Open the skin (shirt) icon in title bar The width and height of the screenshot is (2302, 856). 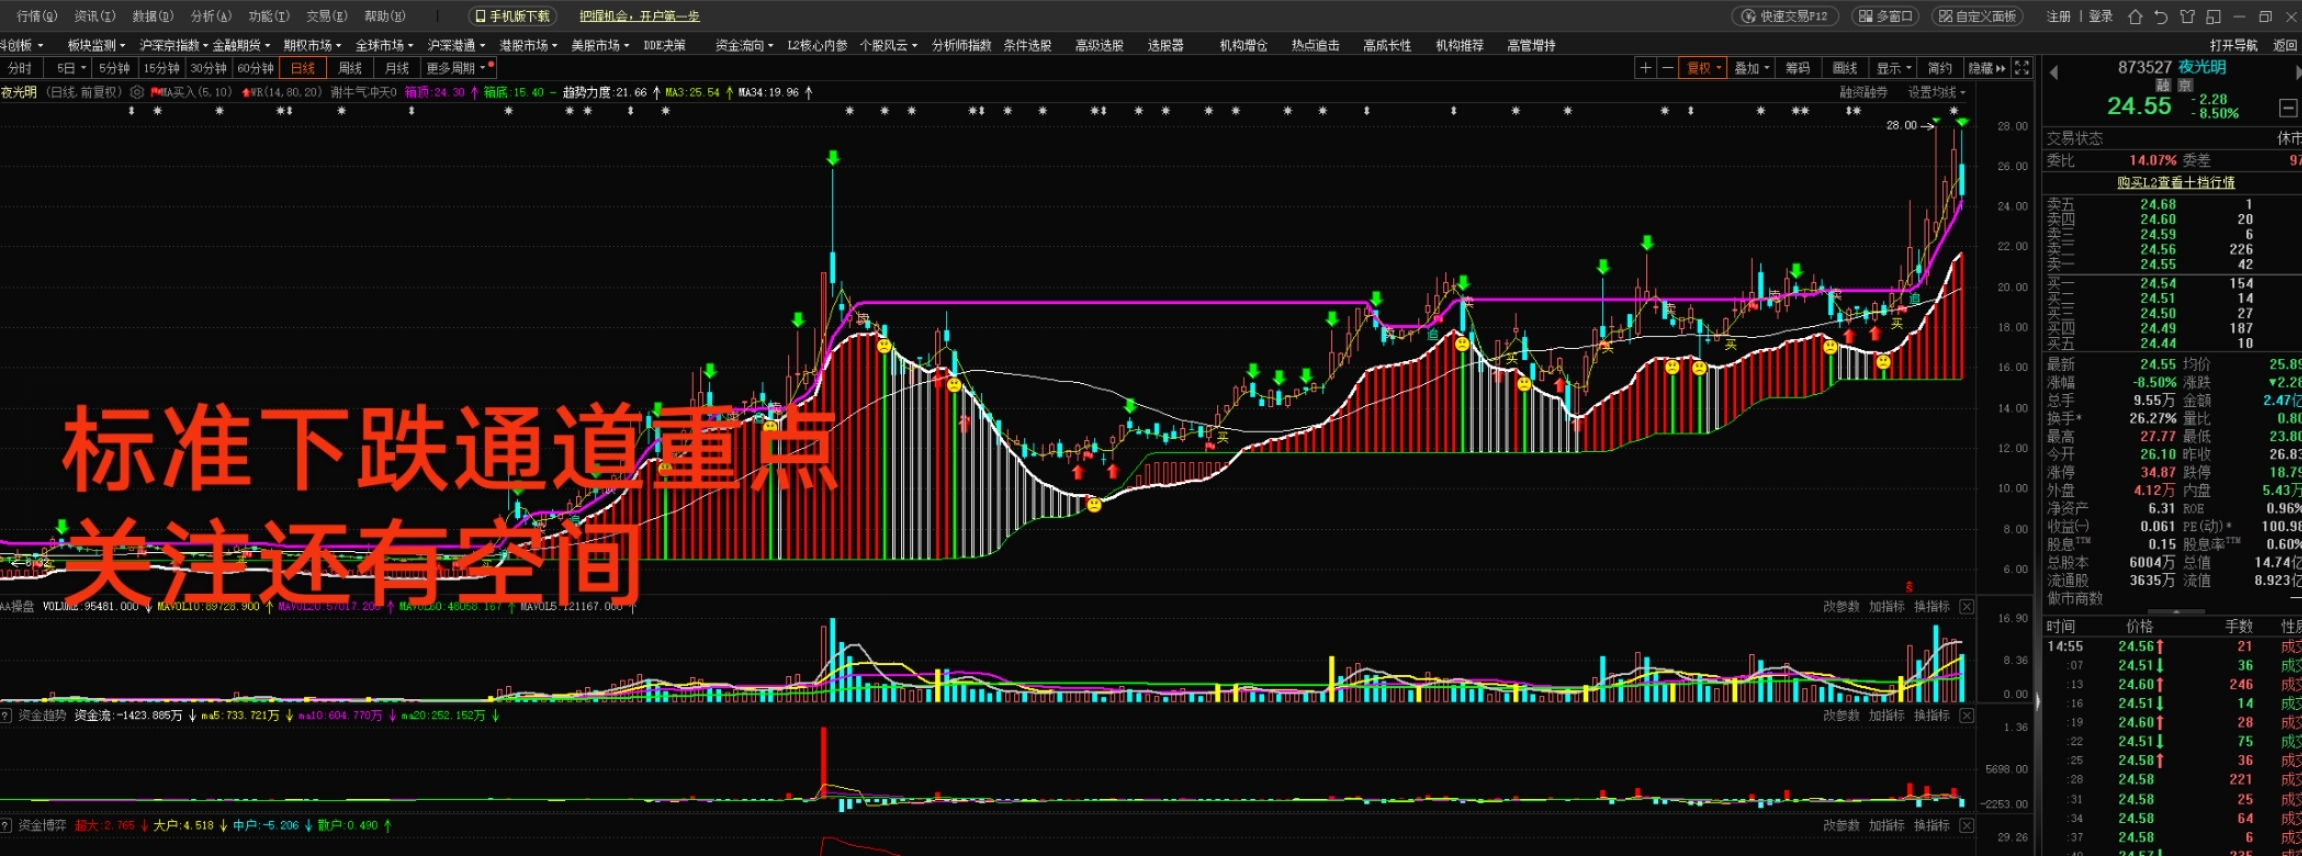click(x=2187, y=16)
